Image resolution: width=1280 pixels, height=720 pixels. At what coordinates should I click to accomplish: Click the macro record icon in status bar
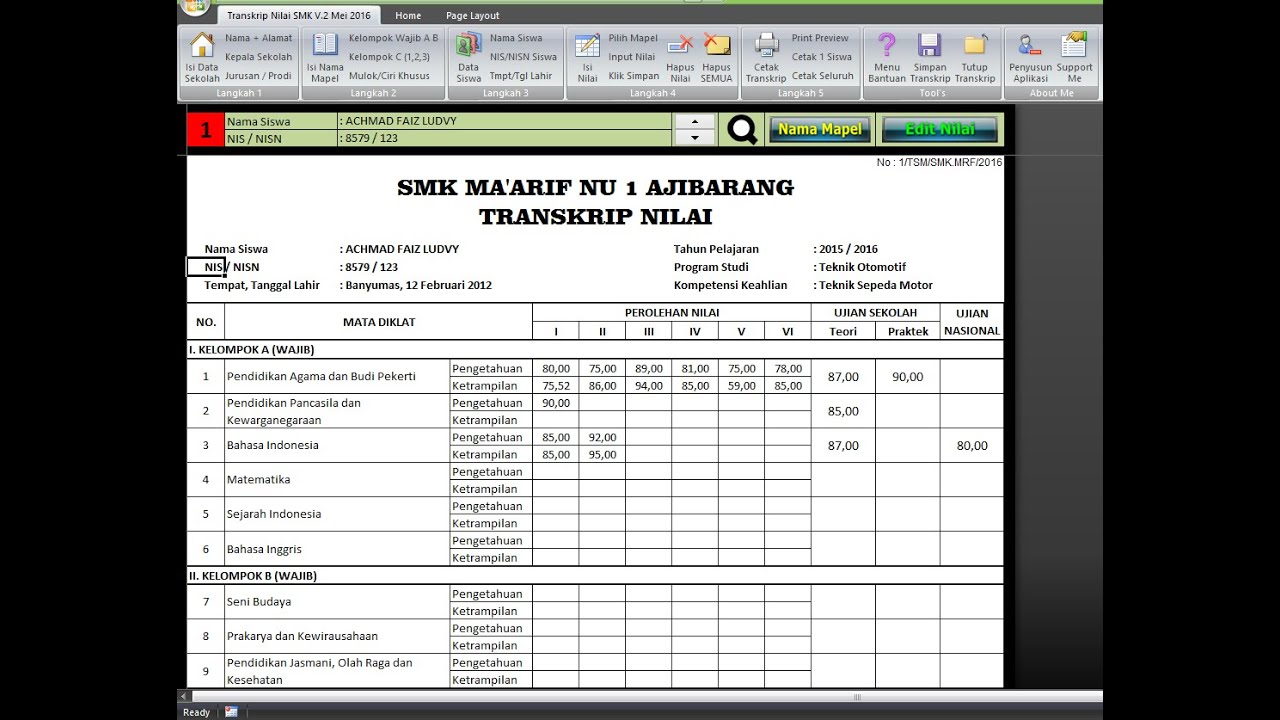pyautogui.click(x=231, y=712)
